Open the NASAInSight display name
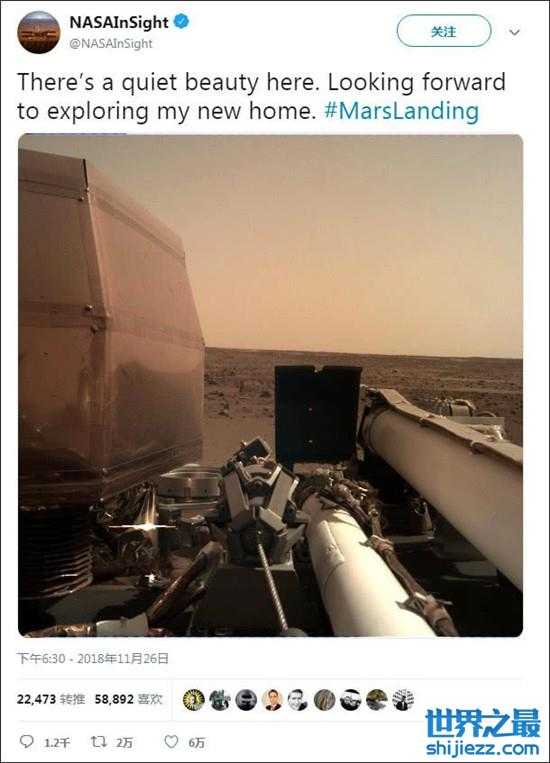Screen dimensions: 550x763 [x=119, y=22]
